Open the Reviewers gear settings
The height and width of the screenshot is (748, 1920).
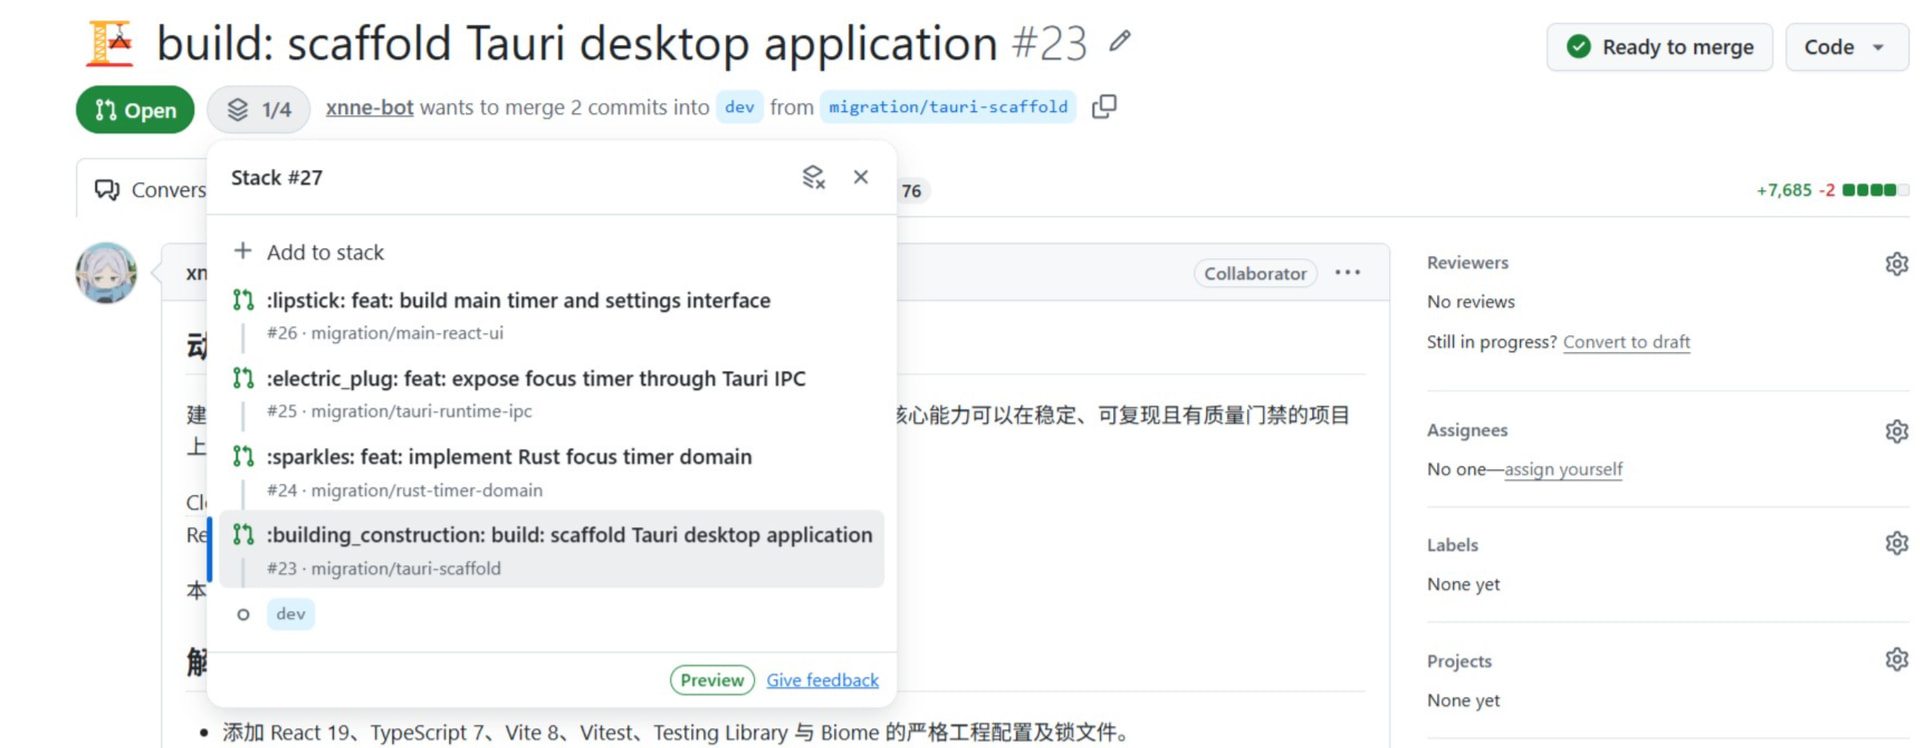click(1896, 263)
